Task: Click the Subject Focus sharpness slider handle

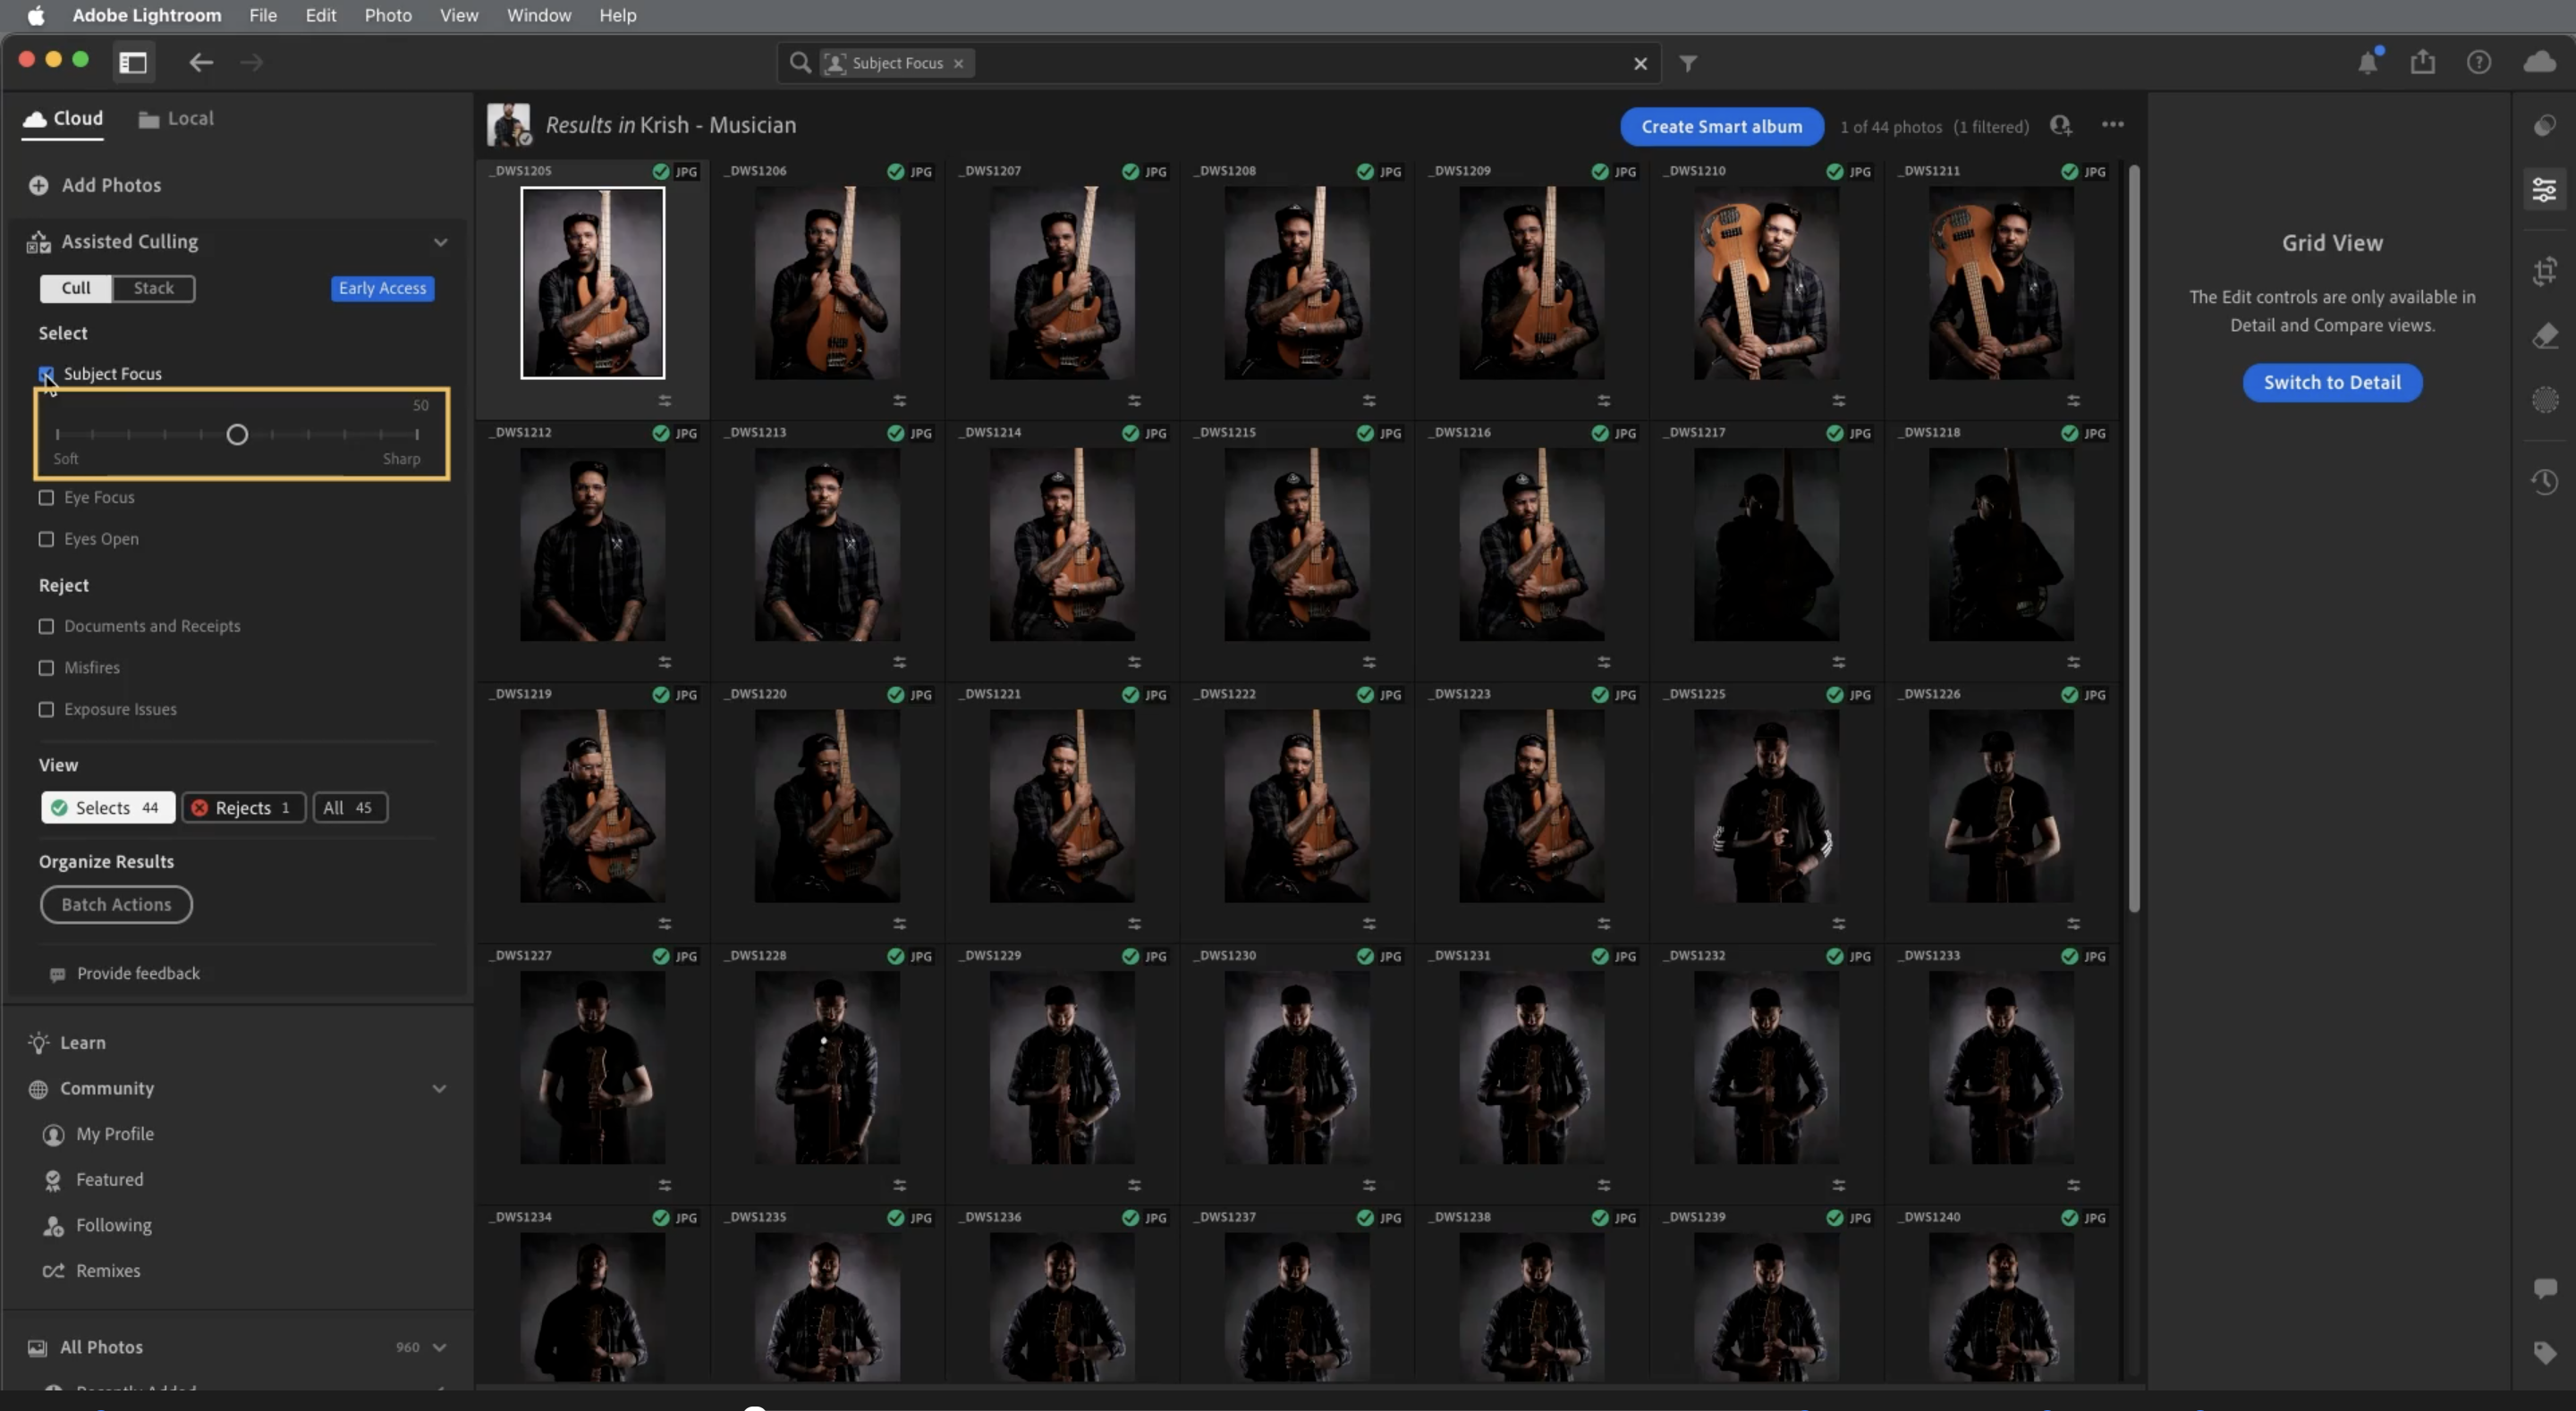Action: pos(237,434)
